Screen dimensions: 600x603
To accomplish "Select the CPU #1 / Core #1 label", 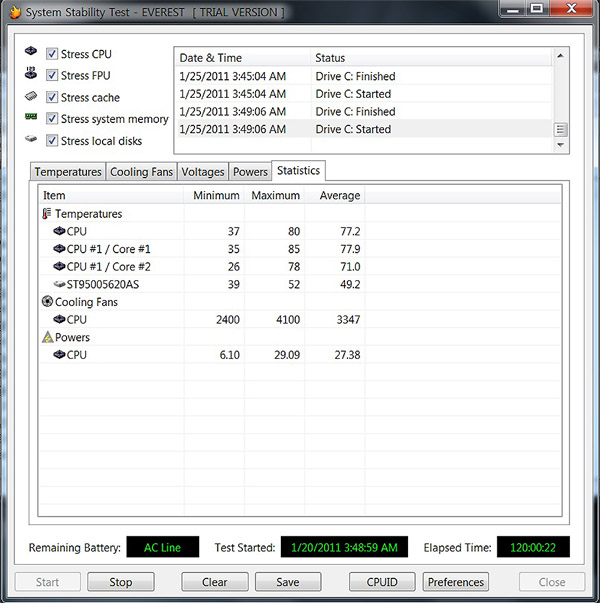I will click(x=108, y=249).
